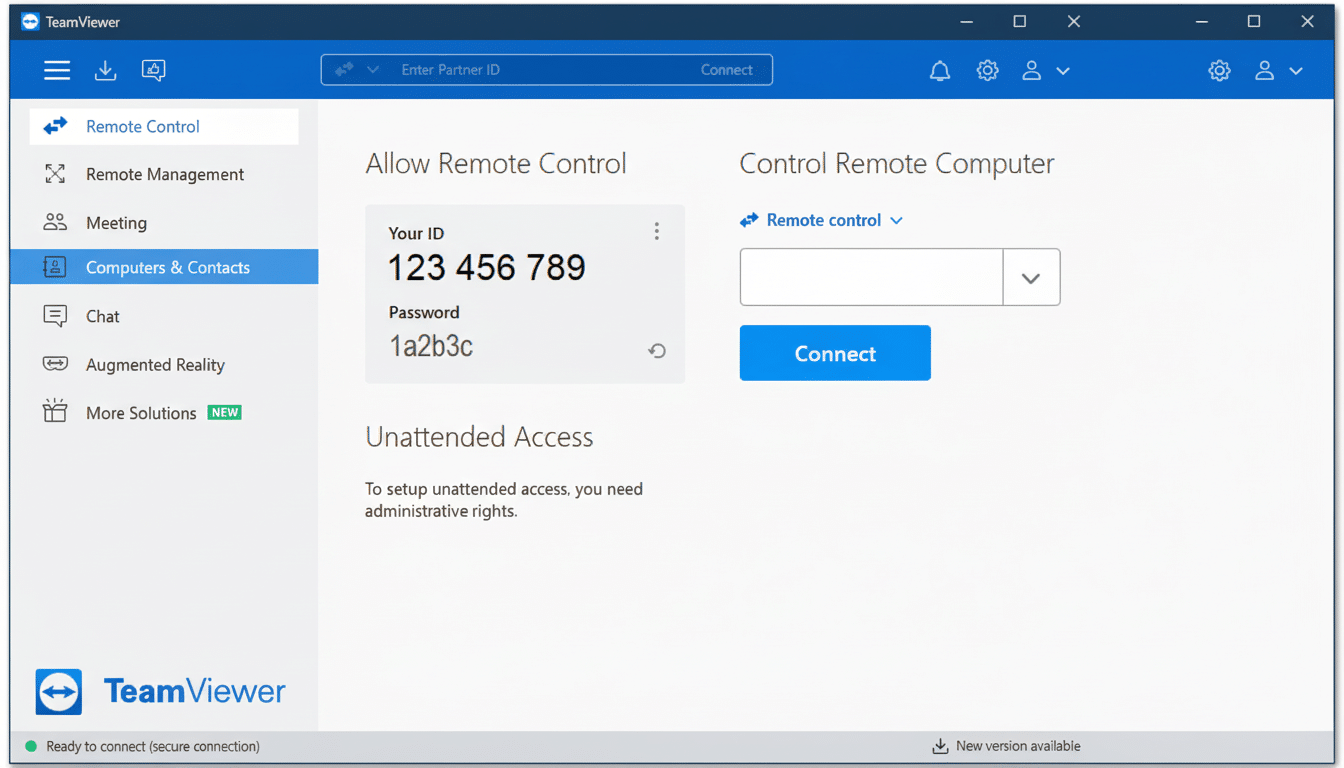The image size is (1344, 768).
Task: Open notifications via the bell icon
Action: [939, 70]
